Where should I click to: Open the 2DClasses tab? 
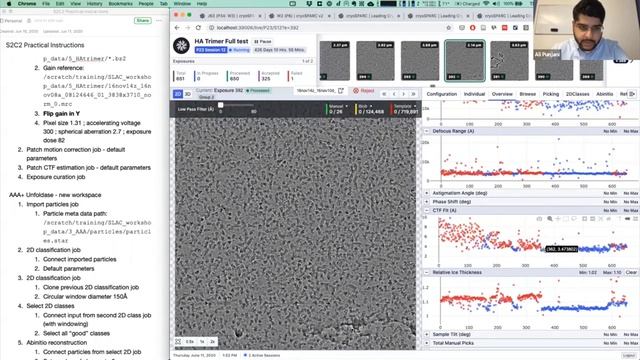pos(578,94)
